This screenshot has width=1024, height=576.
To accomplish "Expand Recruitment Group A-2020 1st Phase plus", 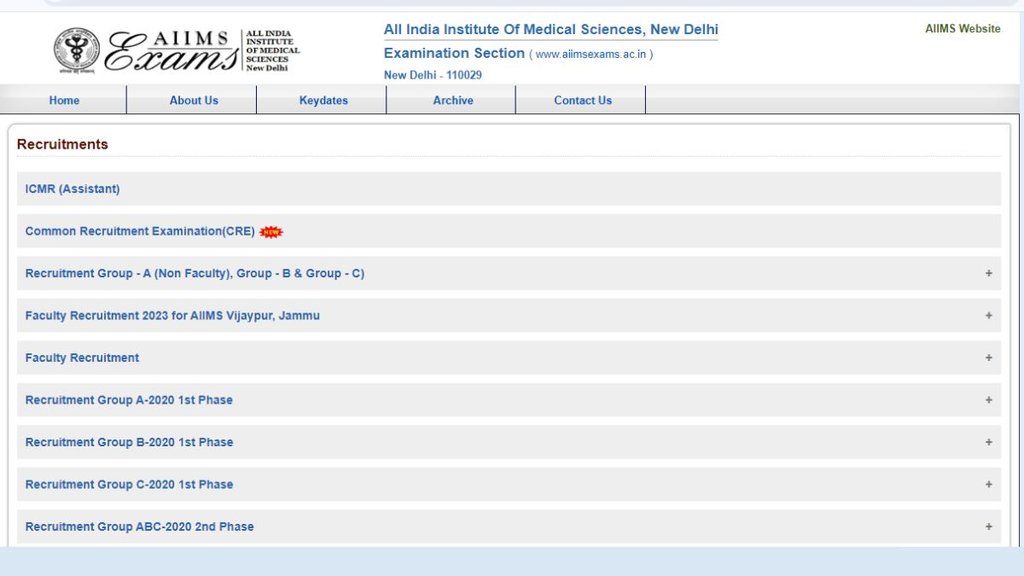I will [988, 400].
